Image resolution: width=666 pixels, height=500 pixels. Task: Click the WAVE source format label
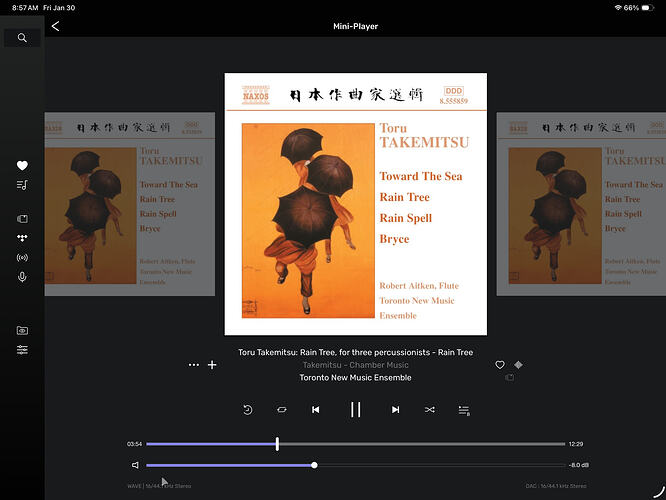coord(159,486)
